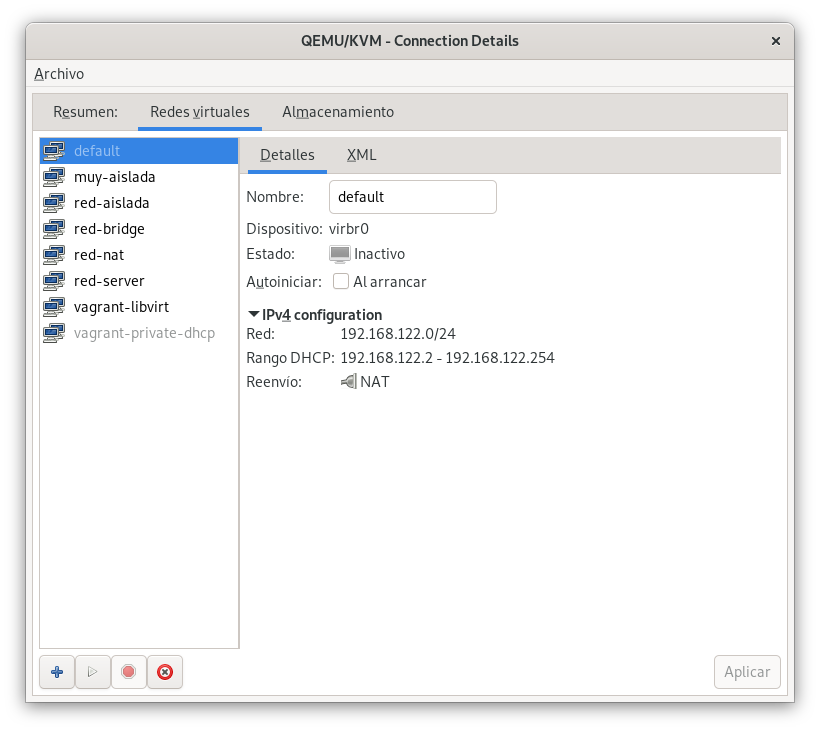
Task: Collapse the IPv4 configuration section
Action: (x=254, y=314)
